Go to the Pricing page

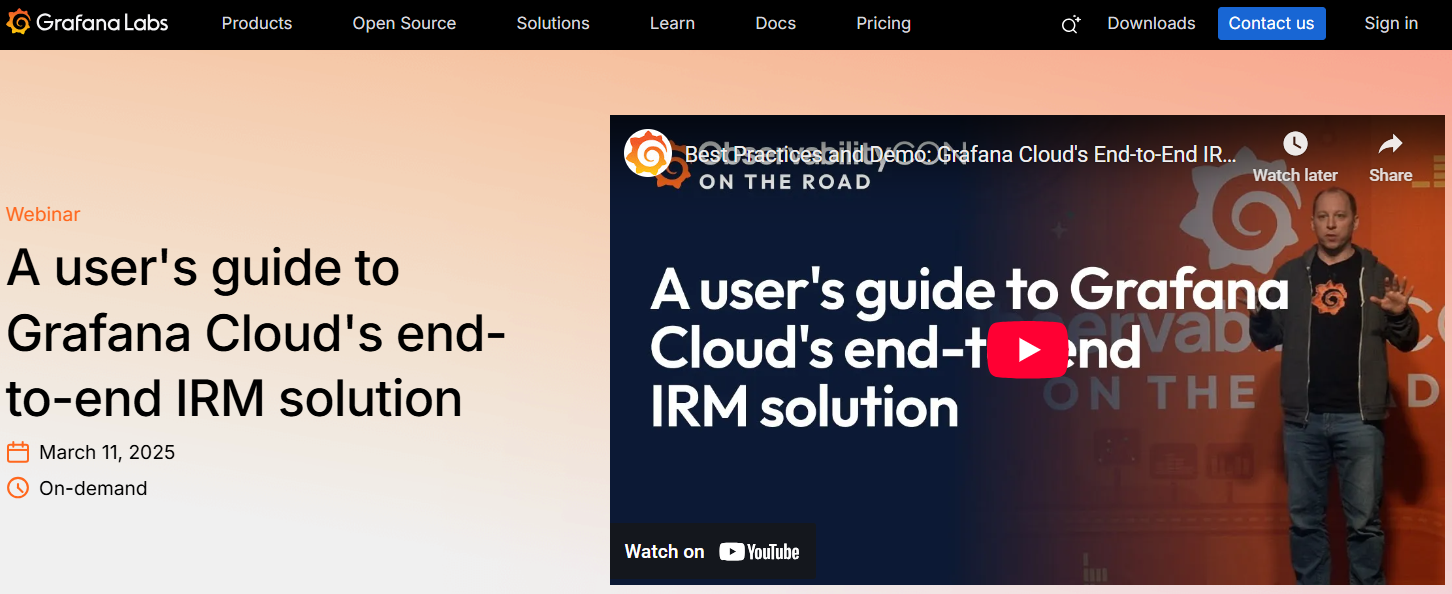tap(883, 23)
